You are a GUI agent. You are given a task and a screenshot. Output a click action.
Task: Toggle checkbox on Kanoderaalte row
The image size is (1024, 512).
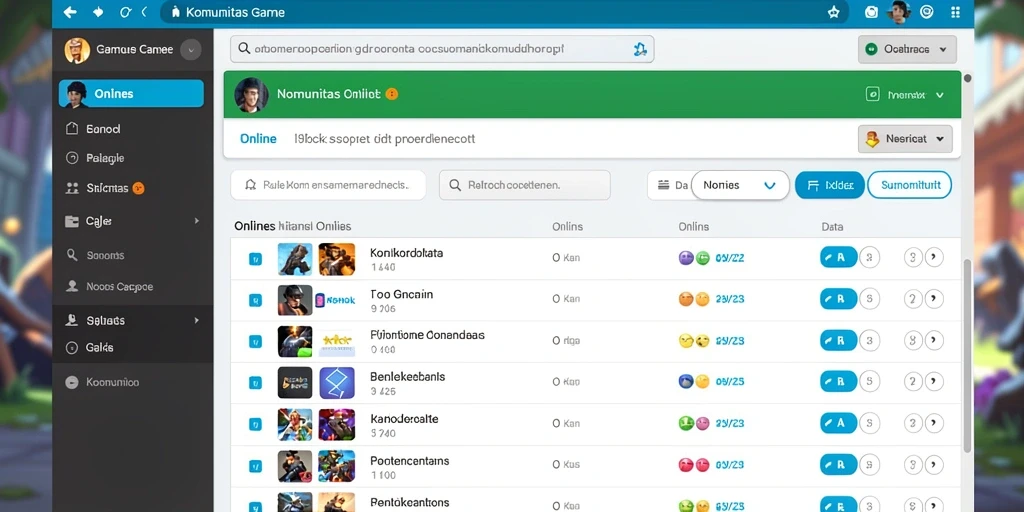[255, 424]
